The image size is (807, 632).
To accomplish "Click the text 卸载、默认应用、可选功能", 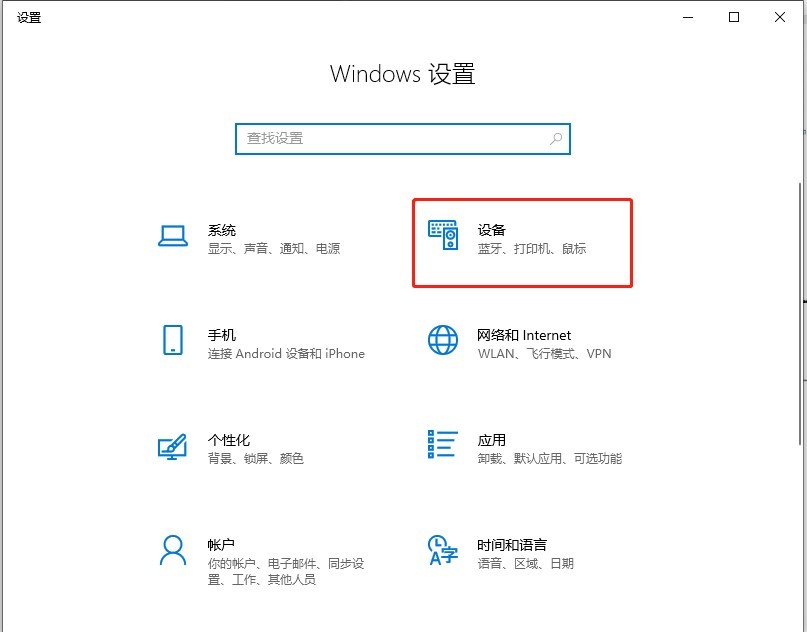I will pos(550,458).
